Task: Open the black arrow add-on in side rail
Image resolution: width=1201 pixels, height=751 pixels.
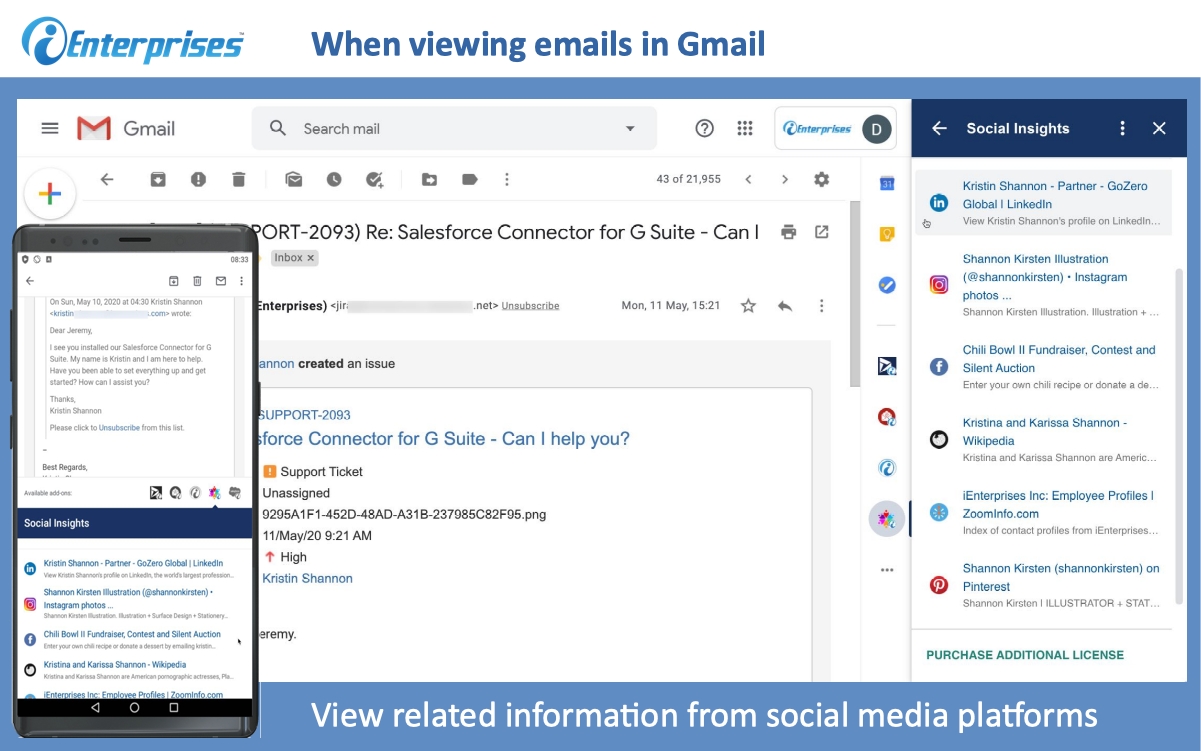Action: click(886, 365)
